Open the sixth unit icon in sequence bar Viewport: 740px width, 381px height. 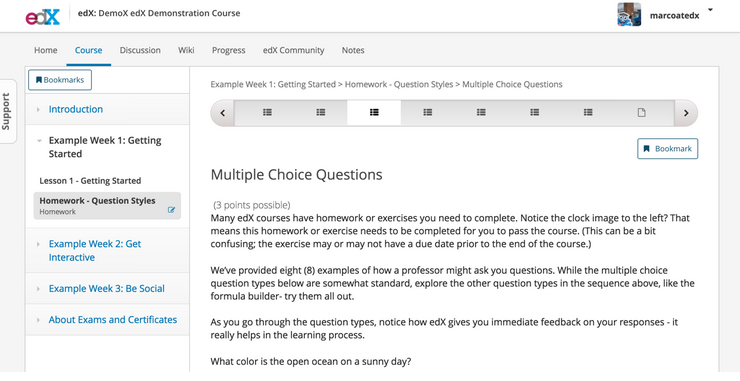(534, 112)
